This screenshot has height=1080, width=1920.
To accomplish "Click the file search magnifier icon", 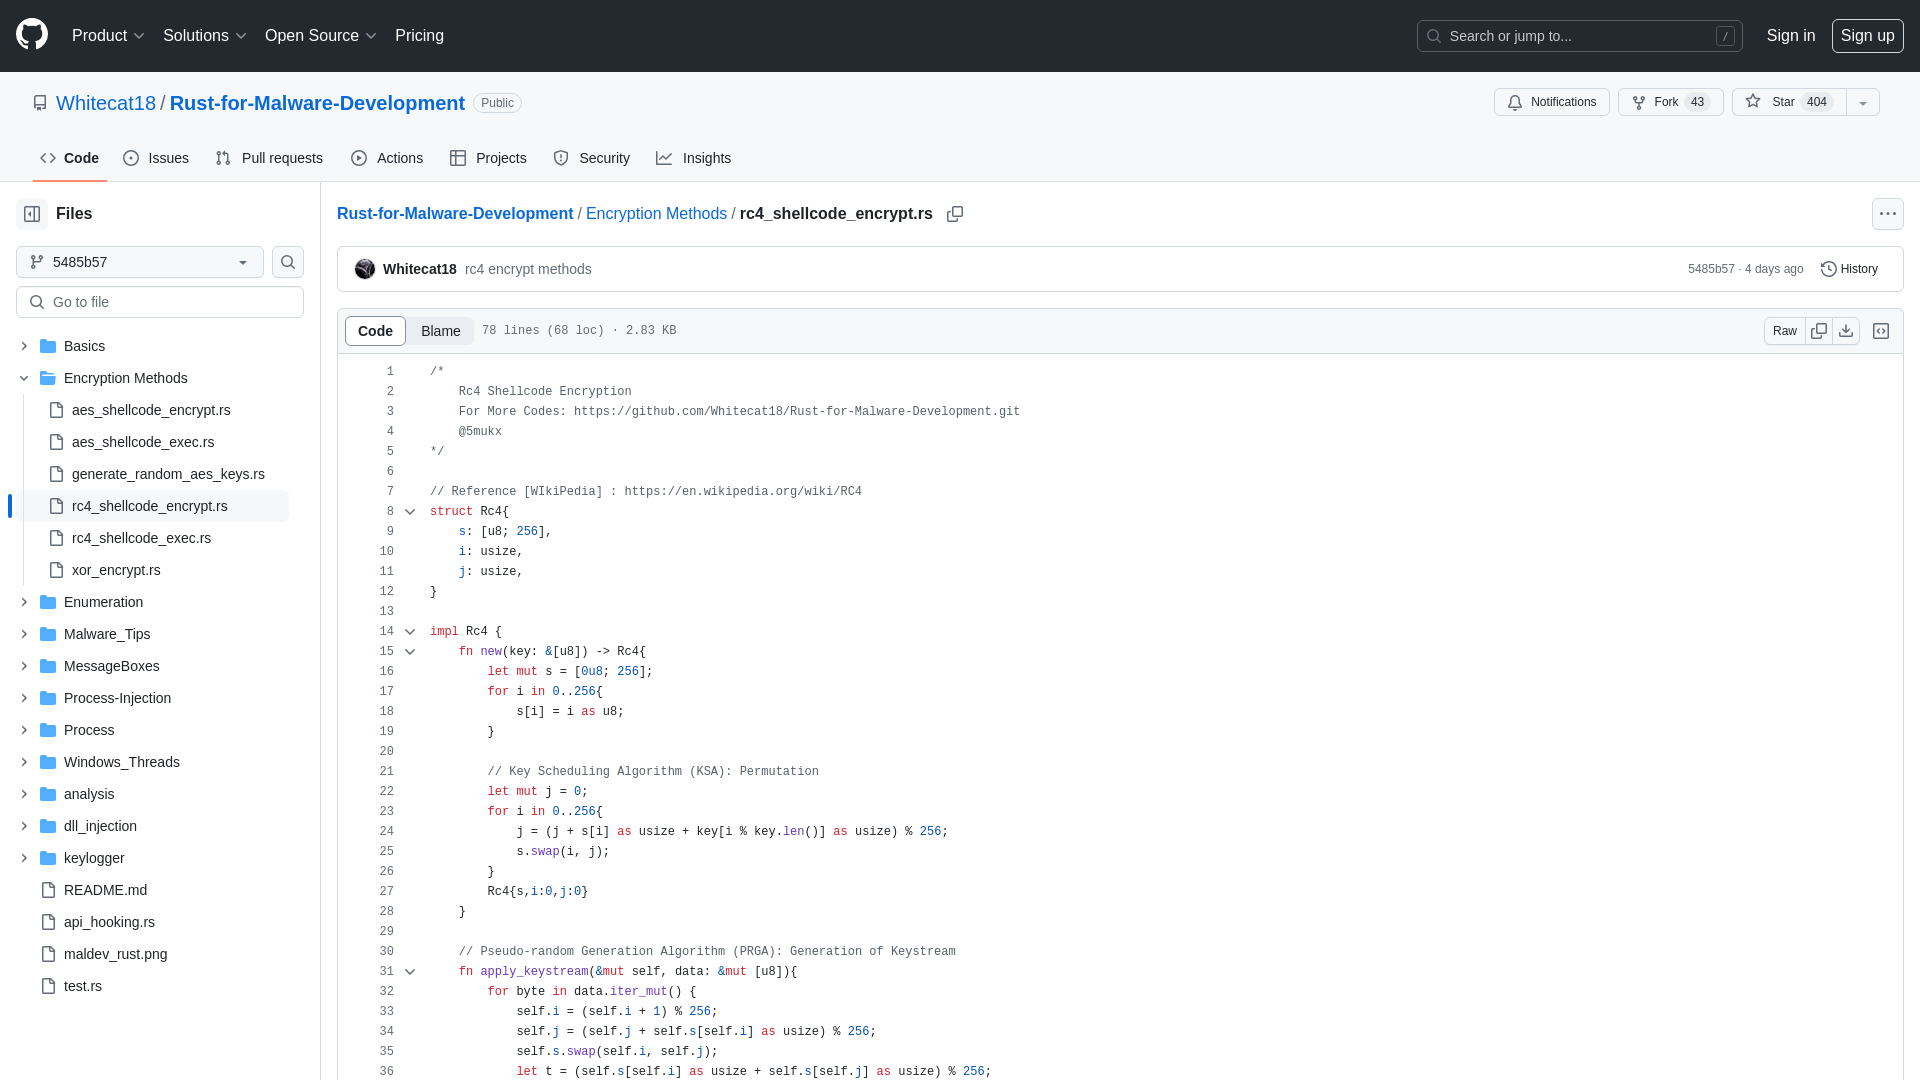I will pyautogui.click(x=288, y=262).
